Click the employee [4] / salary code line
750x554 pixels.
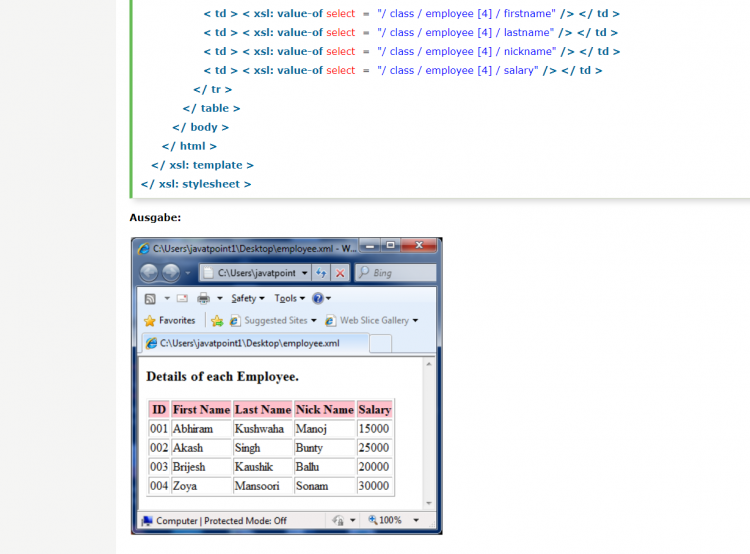pyautogui.click(x=403, y=70)
